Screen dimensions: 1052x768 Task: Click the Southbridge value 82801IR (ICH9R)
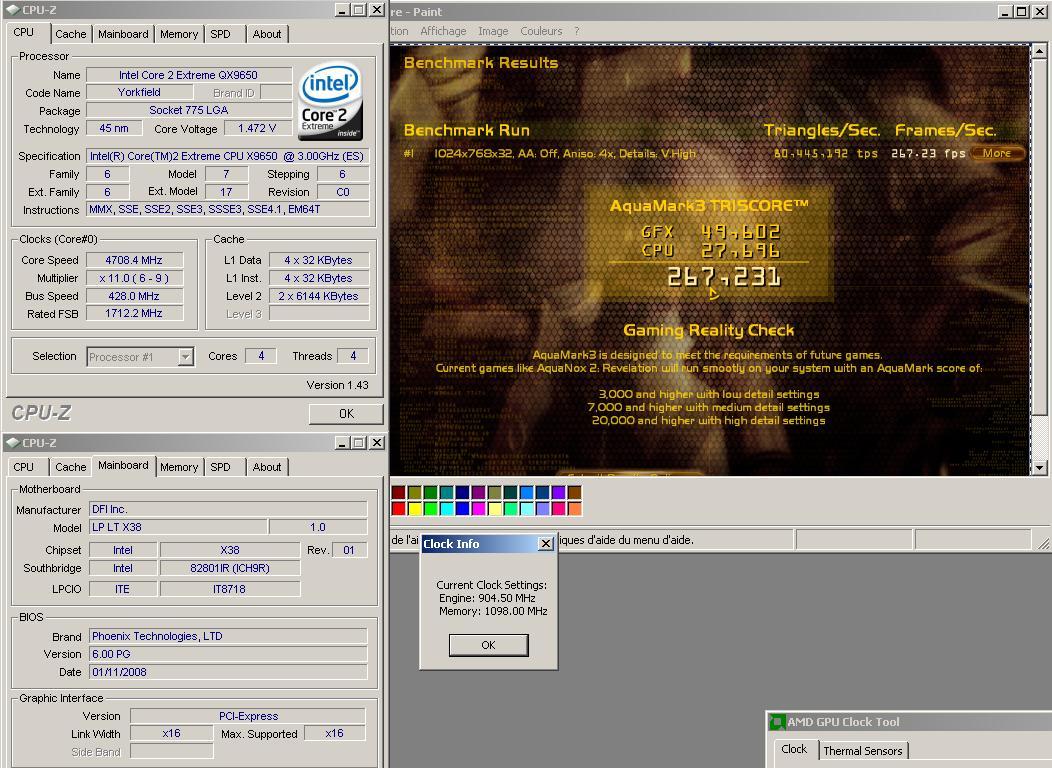click(230, 568)
